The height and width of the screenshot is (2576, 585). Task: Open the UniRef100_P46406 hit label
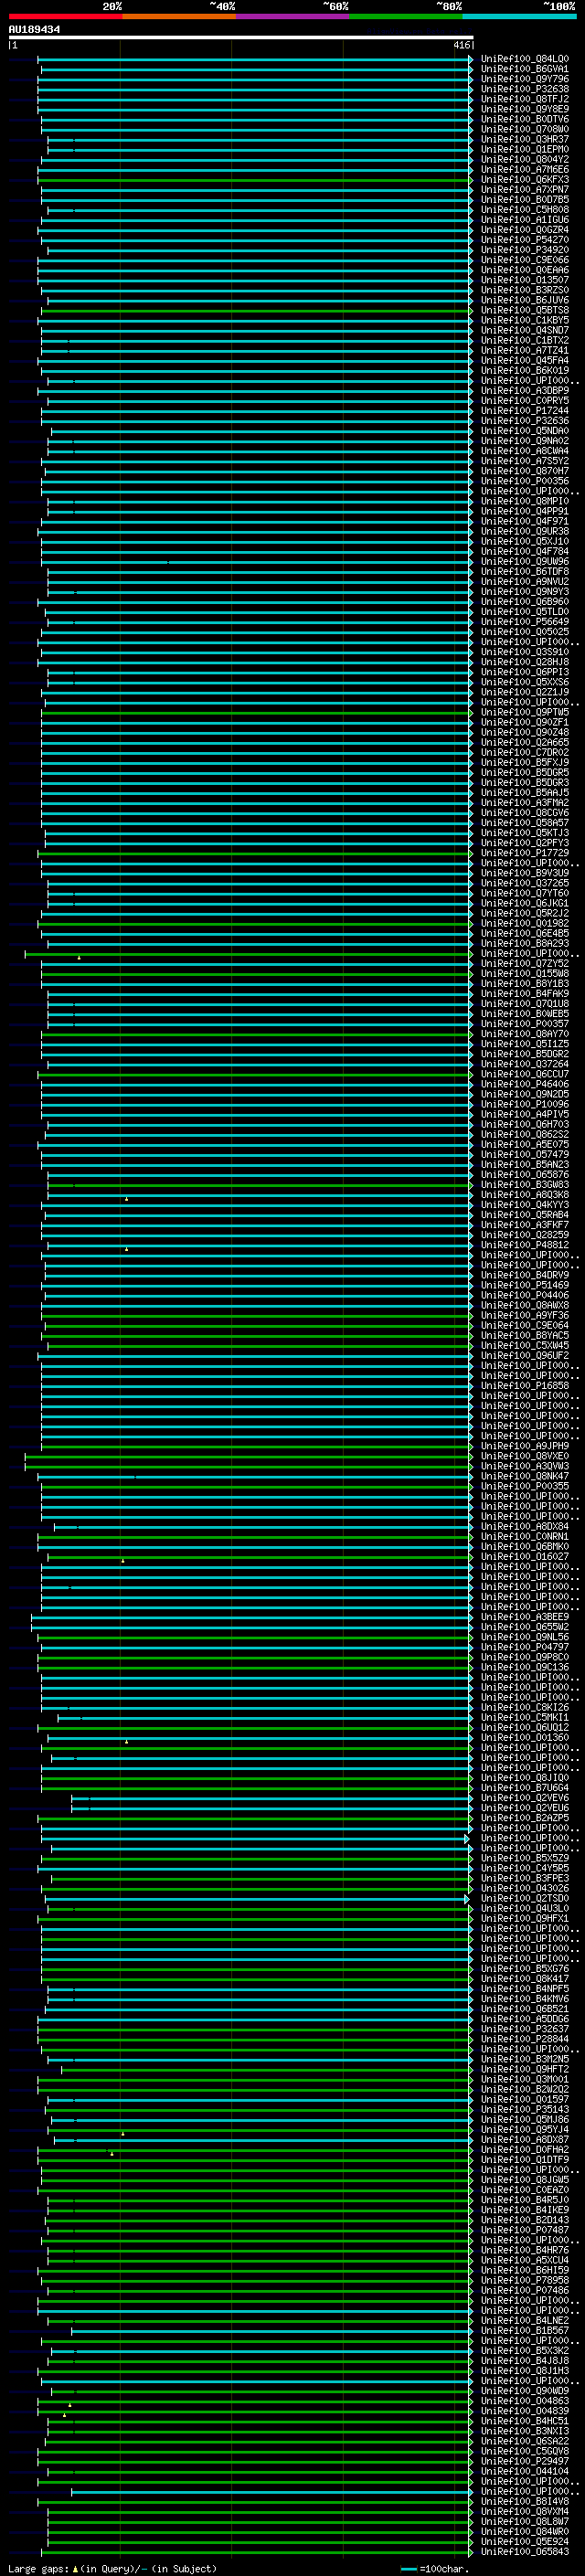click(524, 1084)
